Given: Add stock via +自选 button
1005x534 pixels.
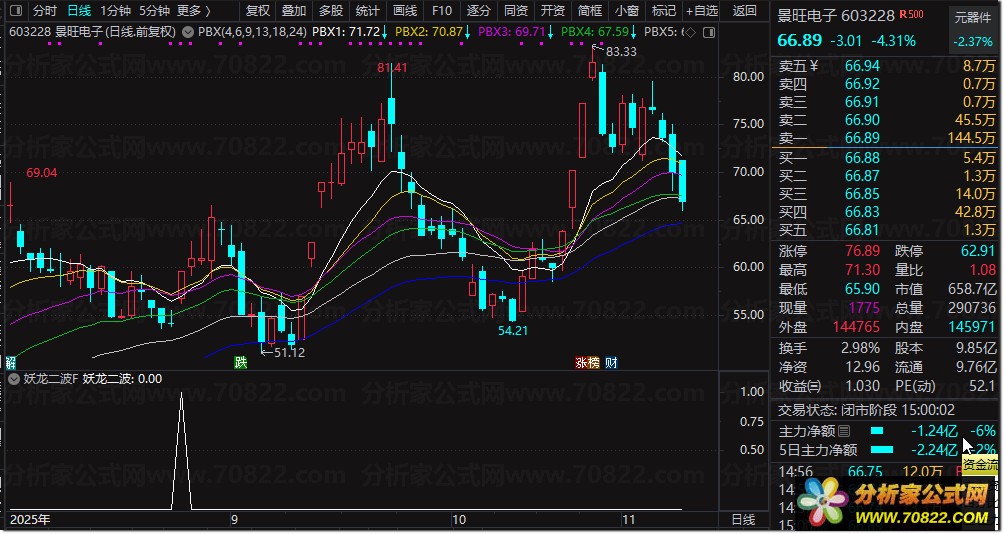Looking at the screenshot, I should pos(702,11).
